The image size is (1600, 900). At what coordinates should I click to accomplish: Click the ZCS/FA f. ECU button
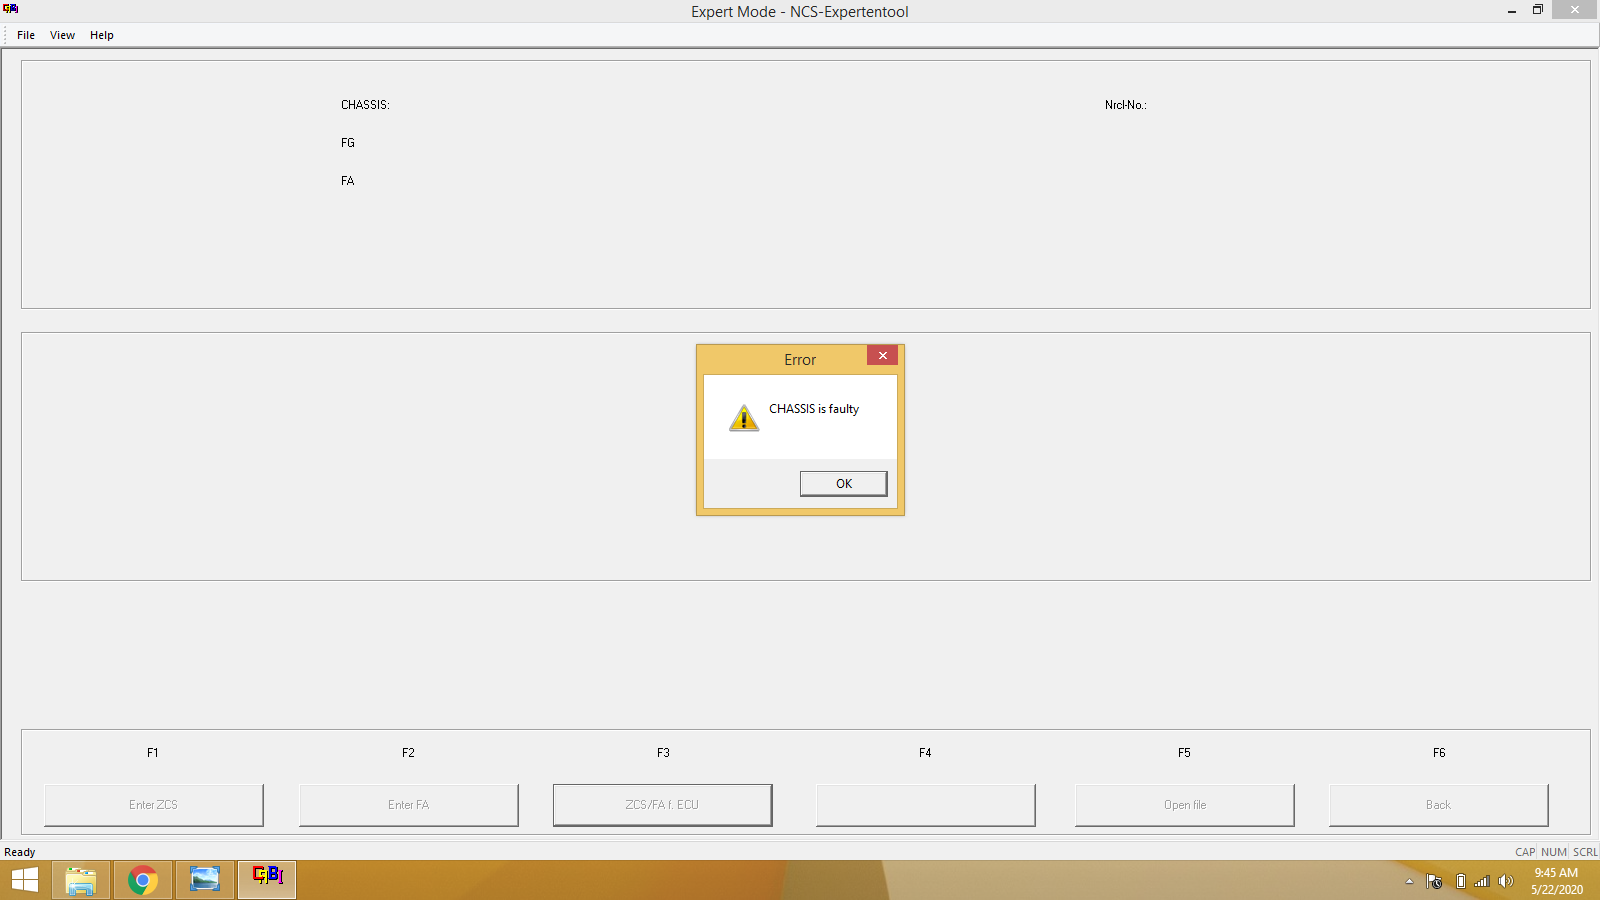[x=663, y=805]
